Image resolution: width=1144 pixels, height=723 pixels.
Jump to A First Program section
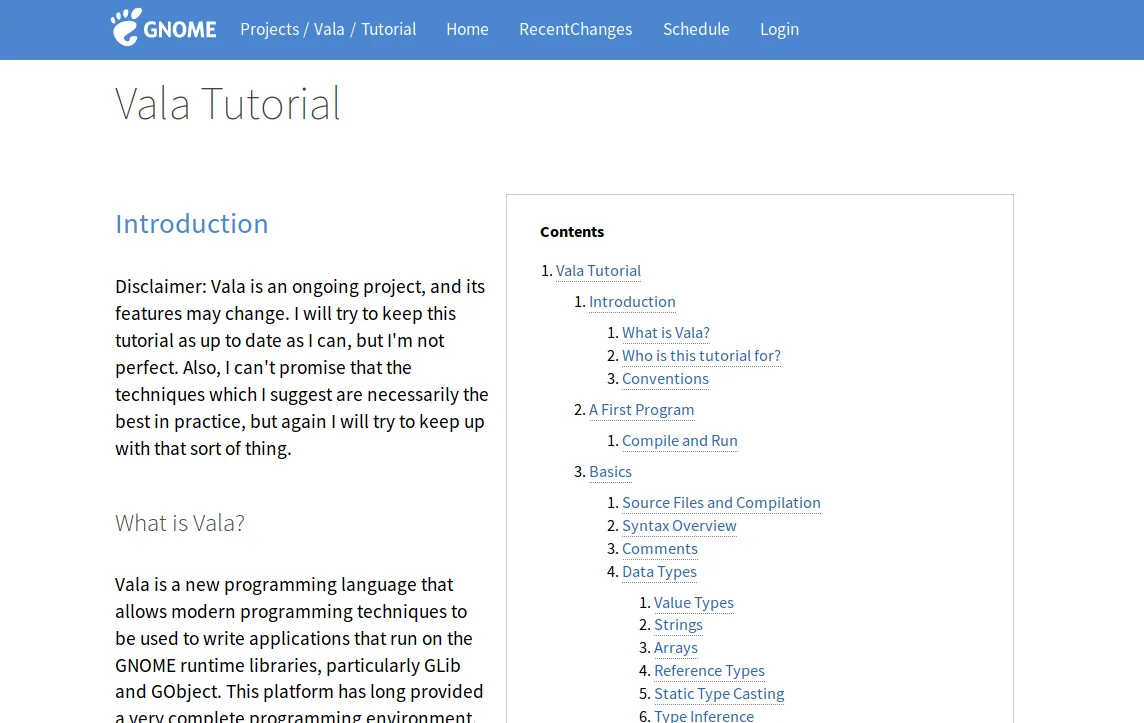pyautogui.click(x=641, y=410)
